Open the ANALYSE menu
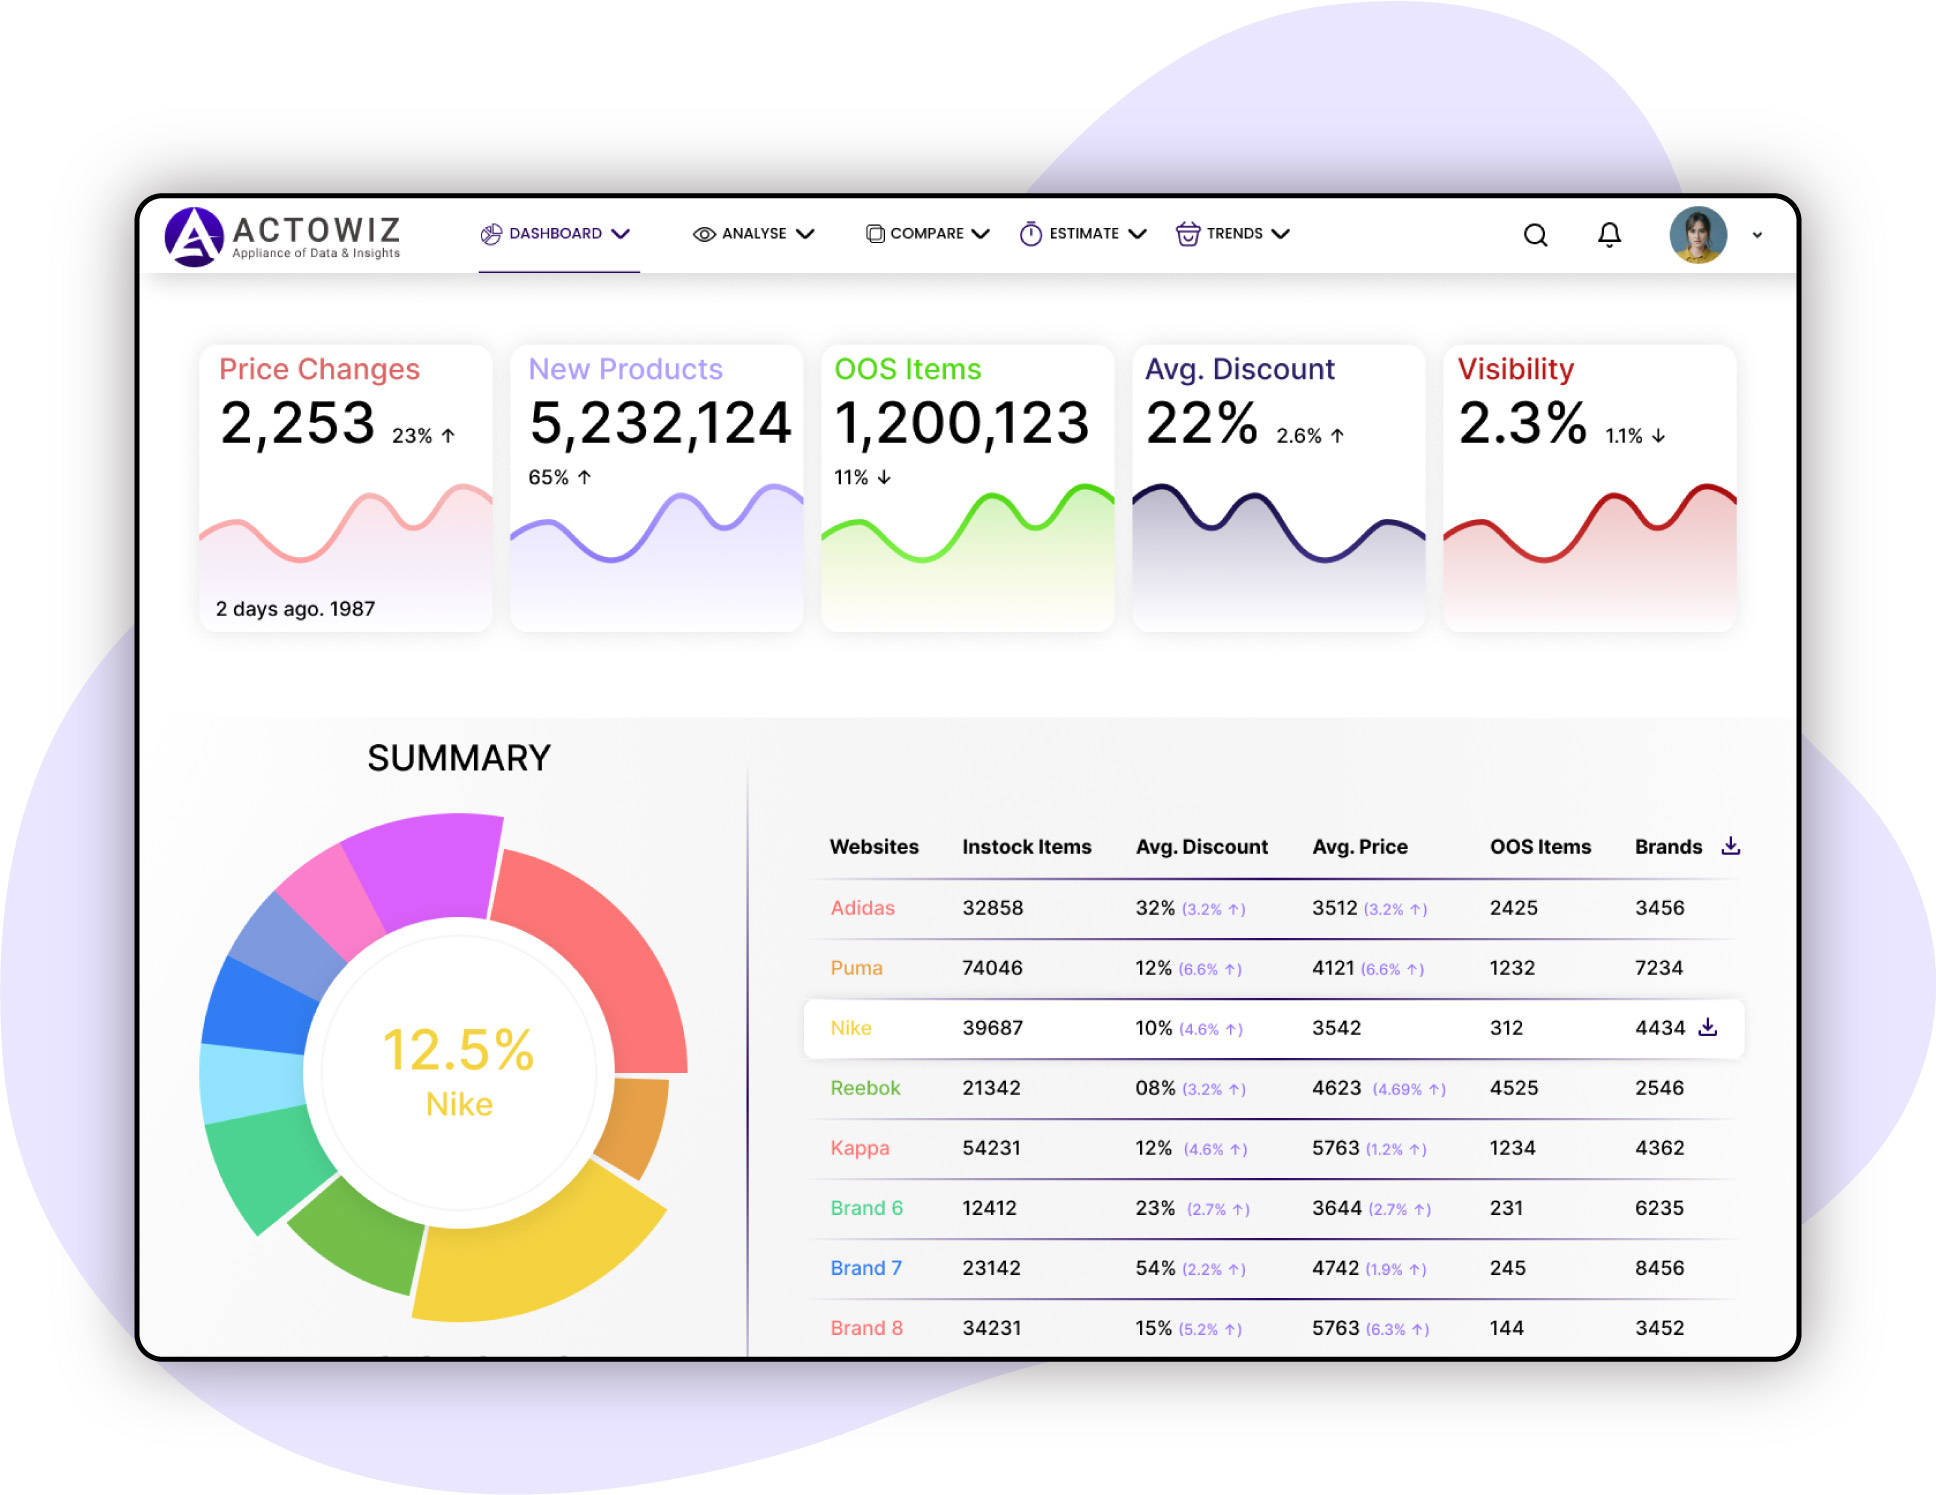 coord(754,234)
